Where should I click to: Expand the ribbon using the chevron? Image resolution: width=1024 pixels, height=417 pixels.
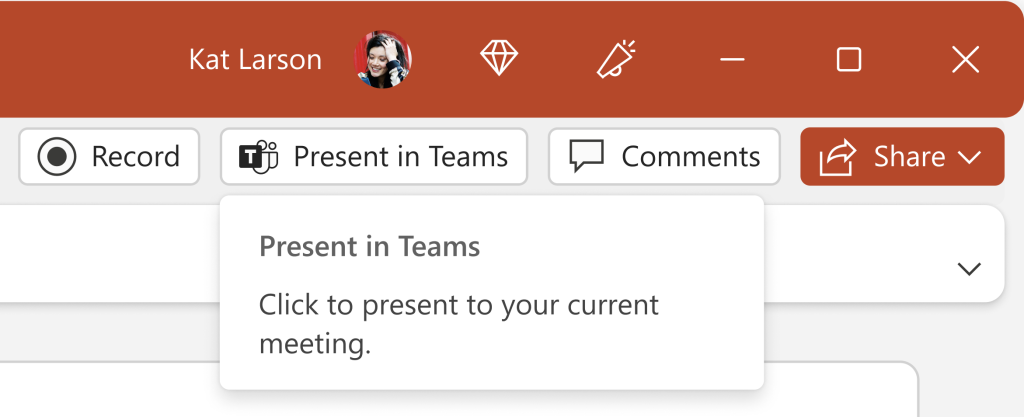(968, 268)
